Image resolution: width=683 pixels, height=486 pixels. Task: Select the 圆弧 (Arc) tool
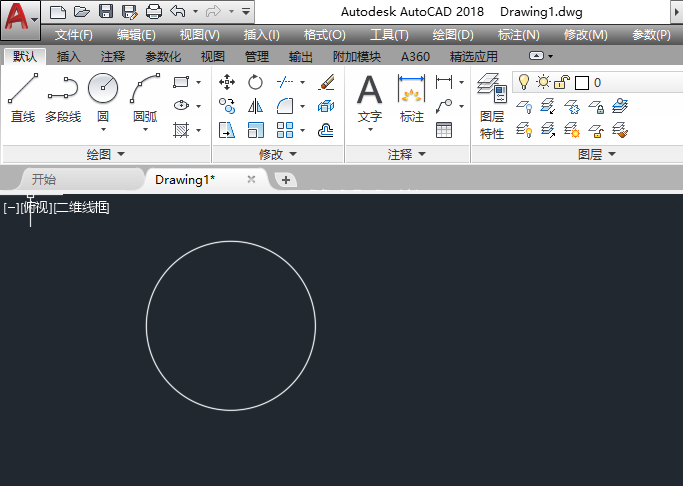[x=145, y=98]
